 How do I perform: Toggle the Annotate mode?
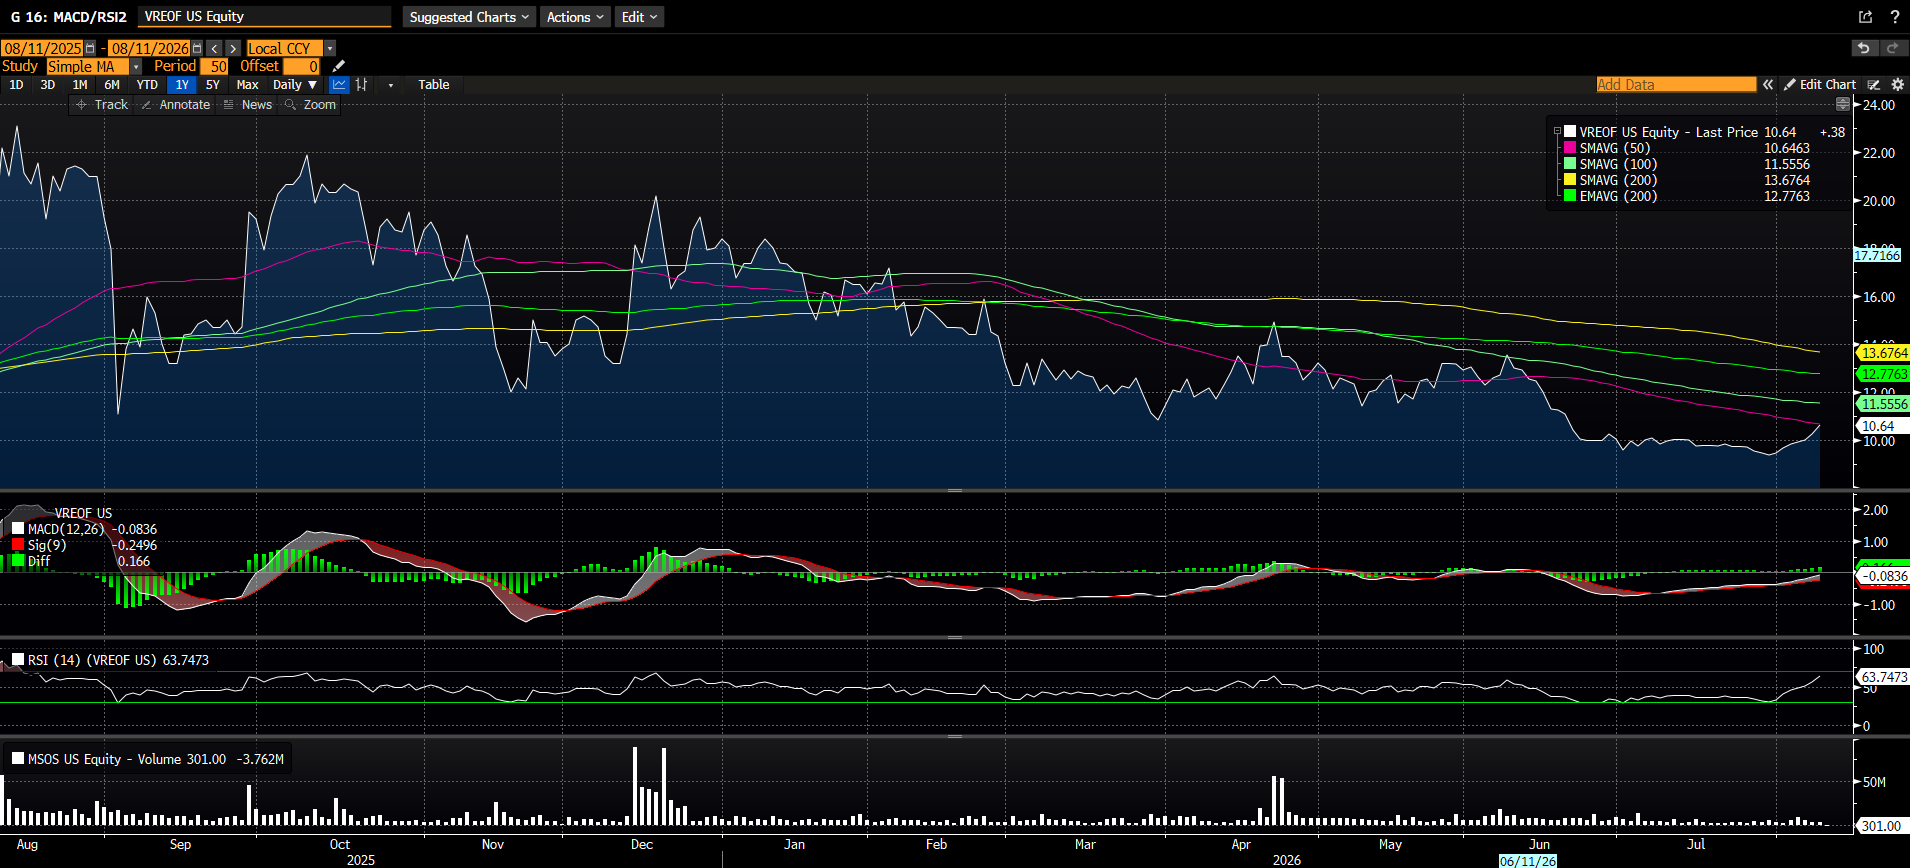175,105
